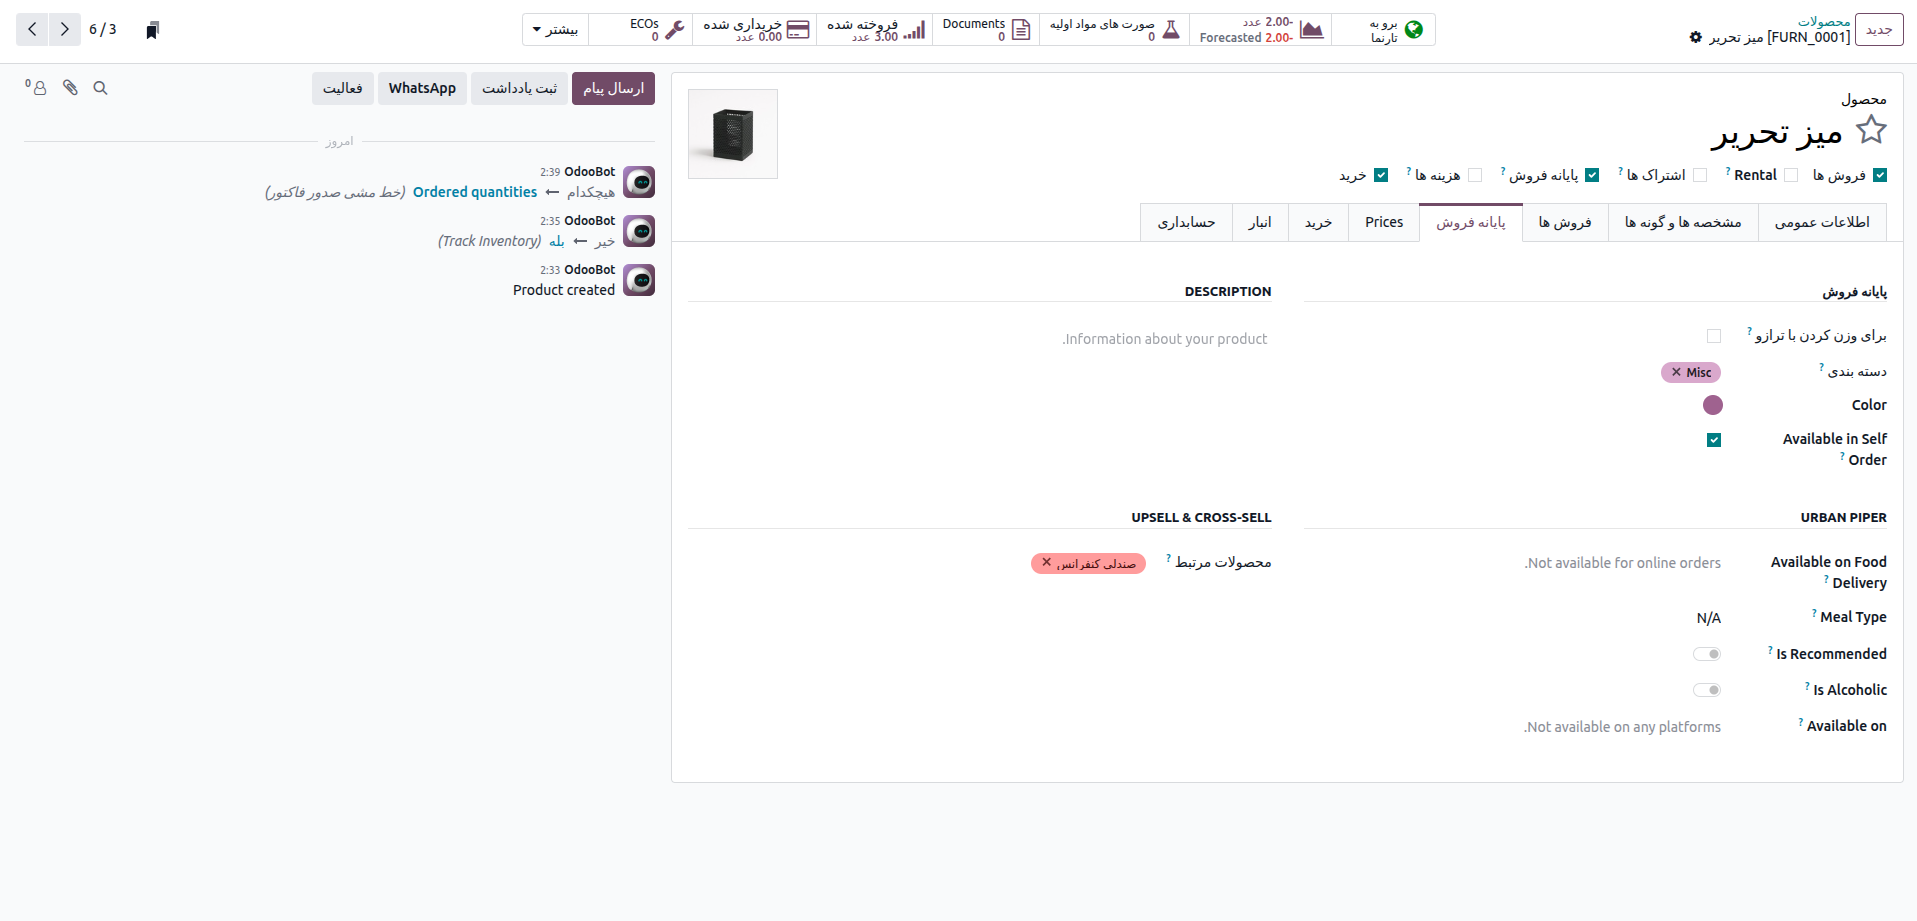1917x921 pixels.
Task: Click the search icon in chatter
Action: pyautogui.click(x=100, y=88)
